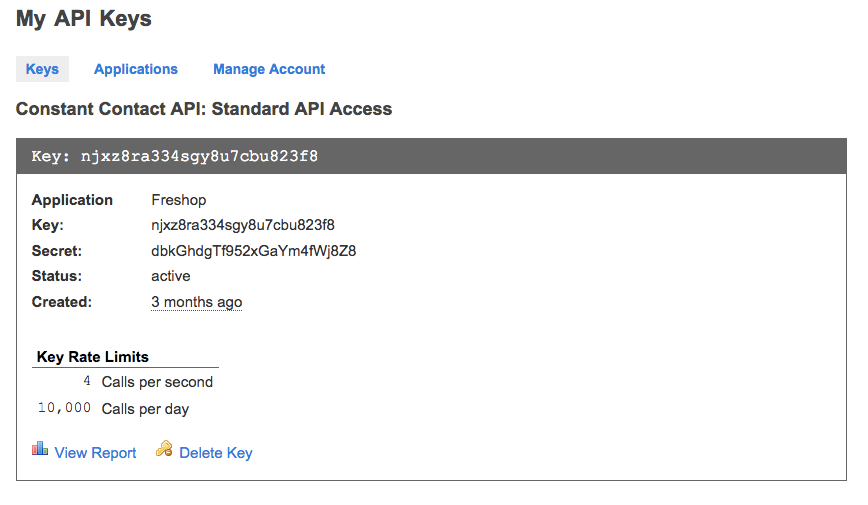
Task: Click the Key value njxz8ra334sgy8u7cbu823f8 in details
Action: (x=243, y=225)
